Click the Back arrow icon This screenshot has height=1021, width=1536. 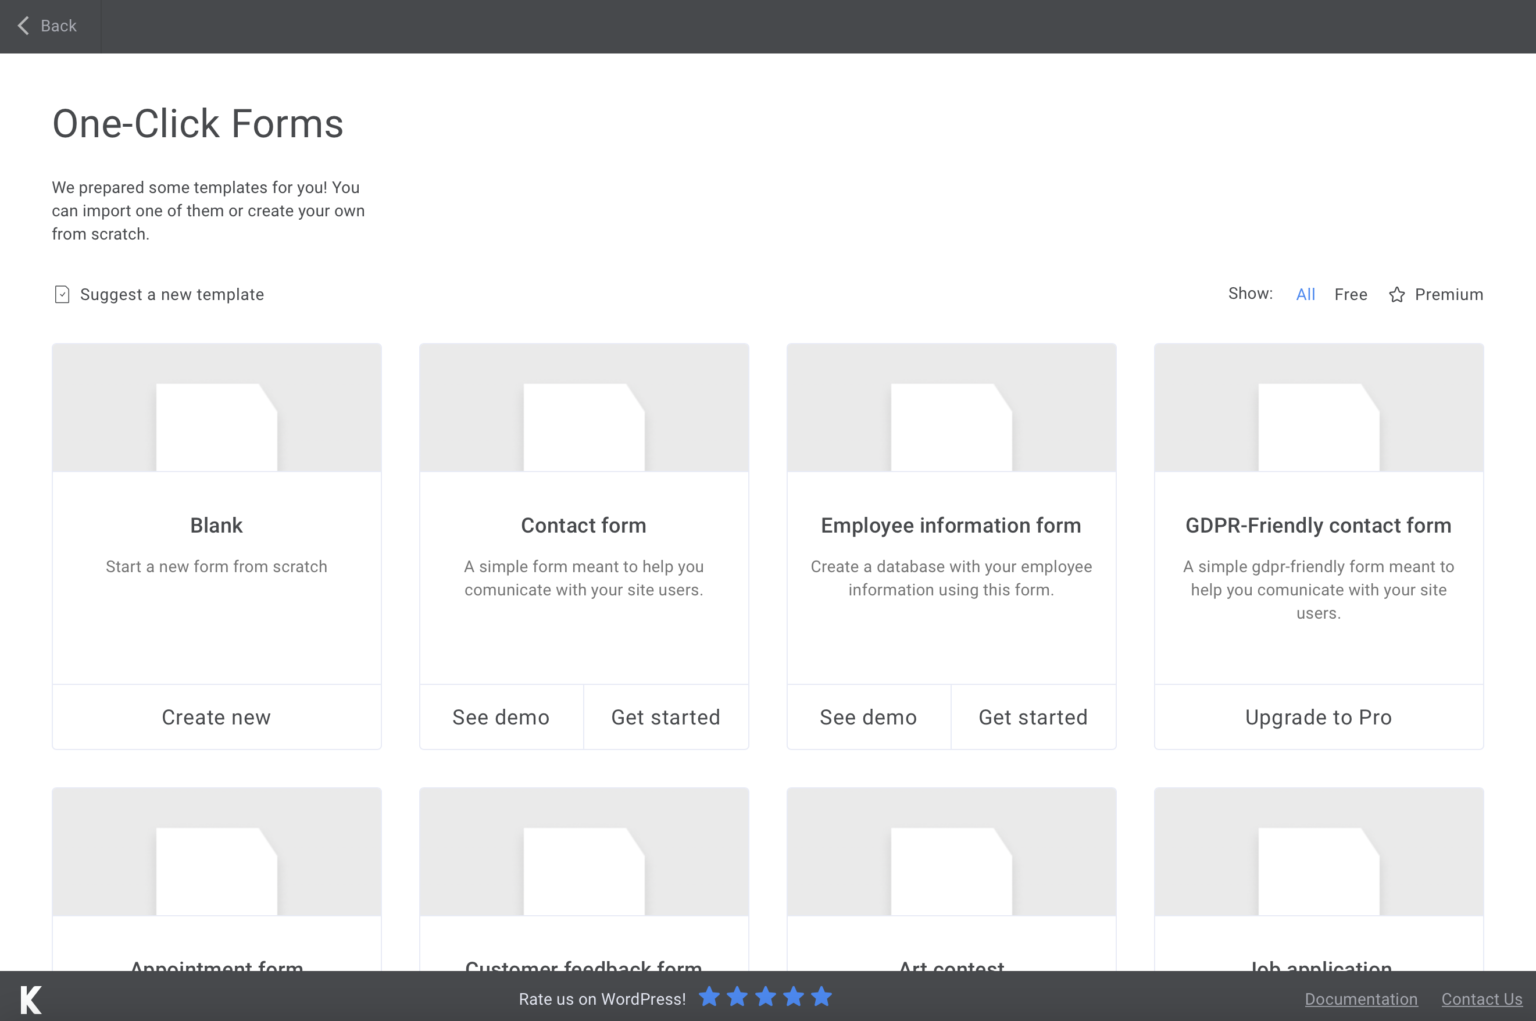coord(23,26)
